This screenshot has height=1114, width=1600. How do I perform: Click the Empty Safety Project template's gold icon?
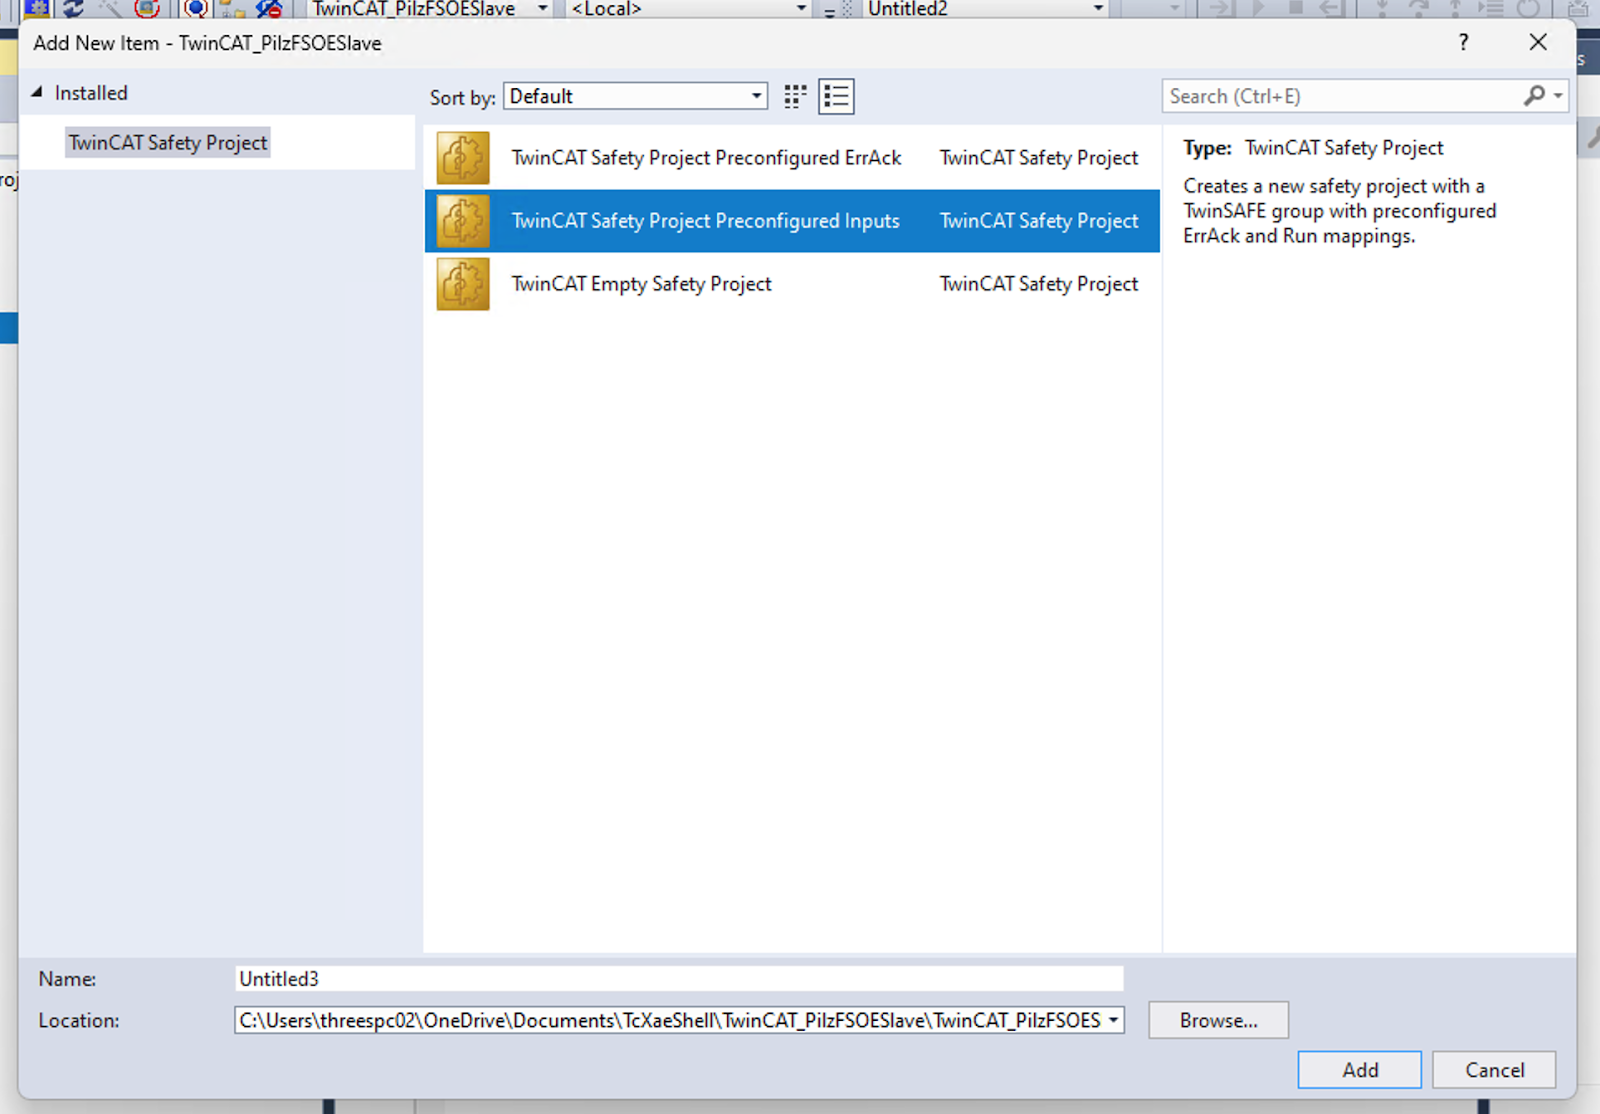pos(463,284)
